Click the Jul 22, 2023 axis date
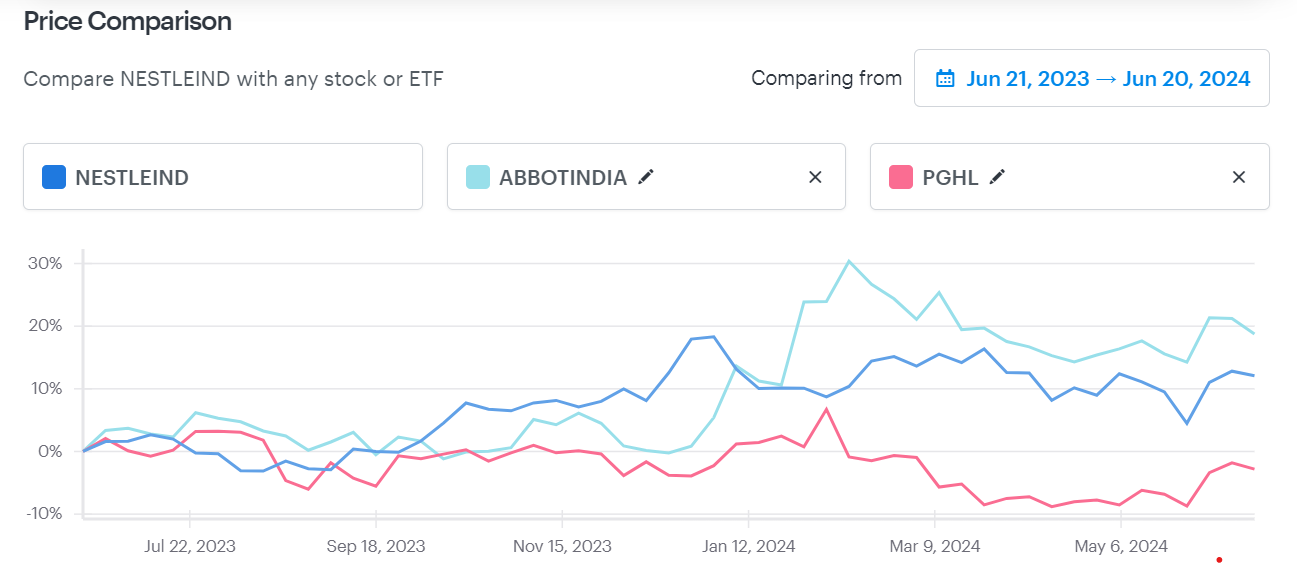1297x586 pixels. tap(189, 546)
